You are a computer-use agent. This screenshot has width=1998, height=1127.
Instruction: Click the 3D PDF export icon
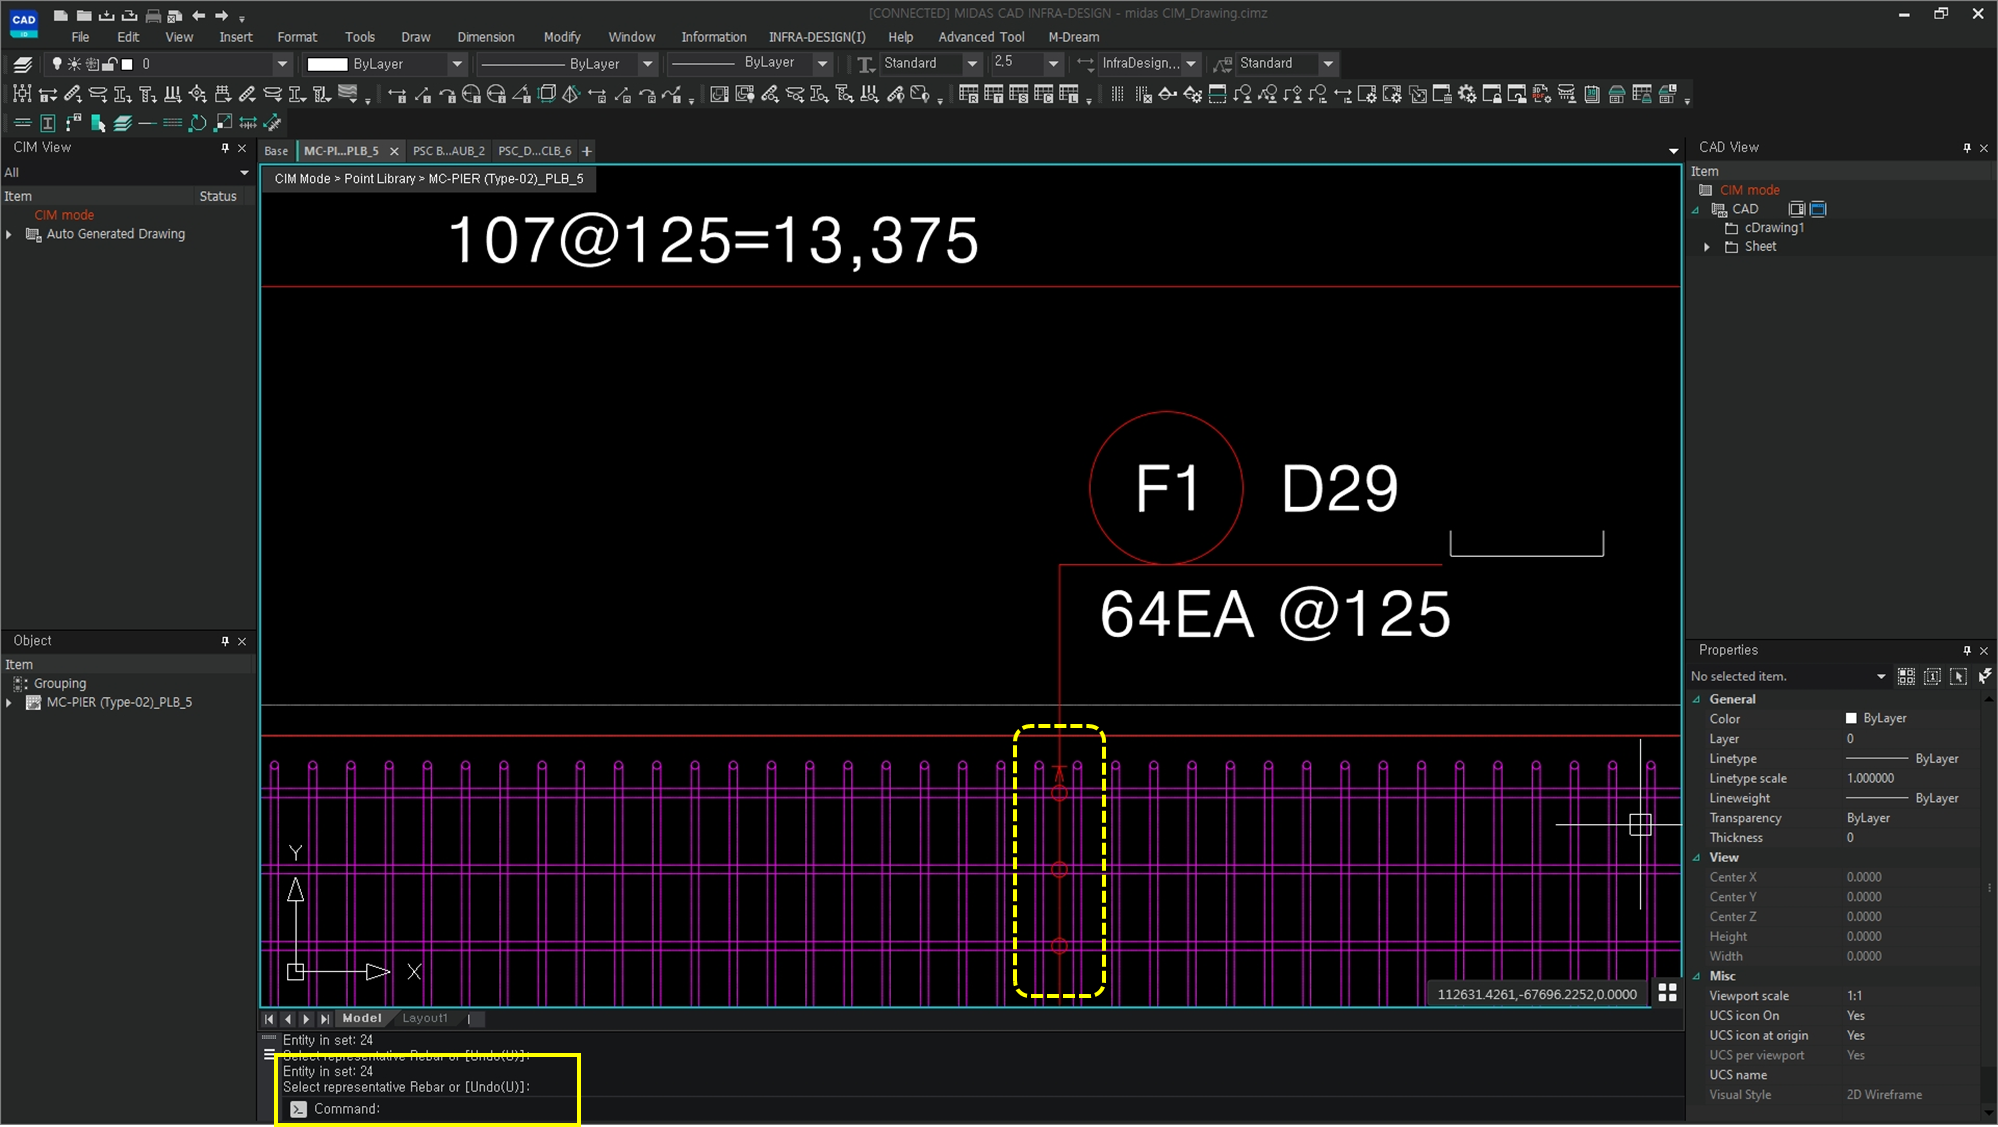1542,94
